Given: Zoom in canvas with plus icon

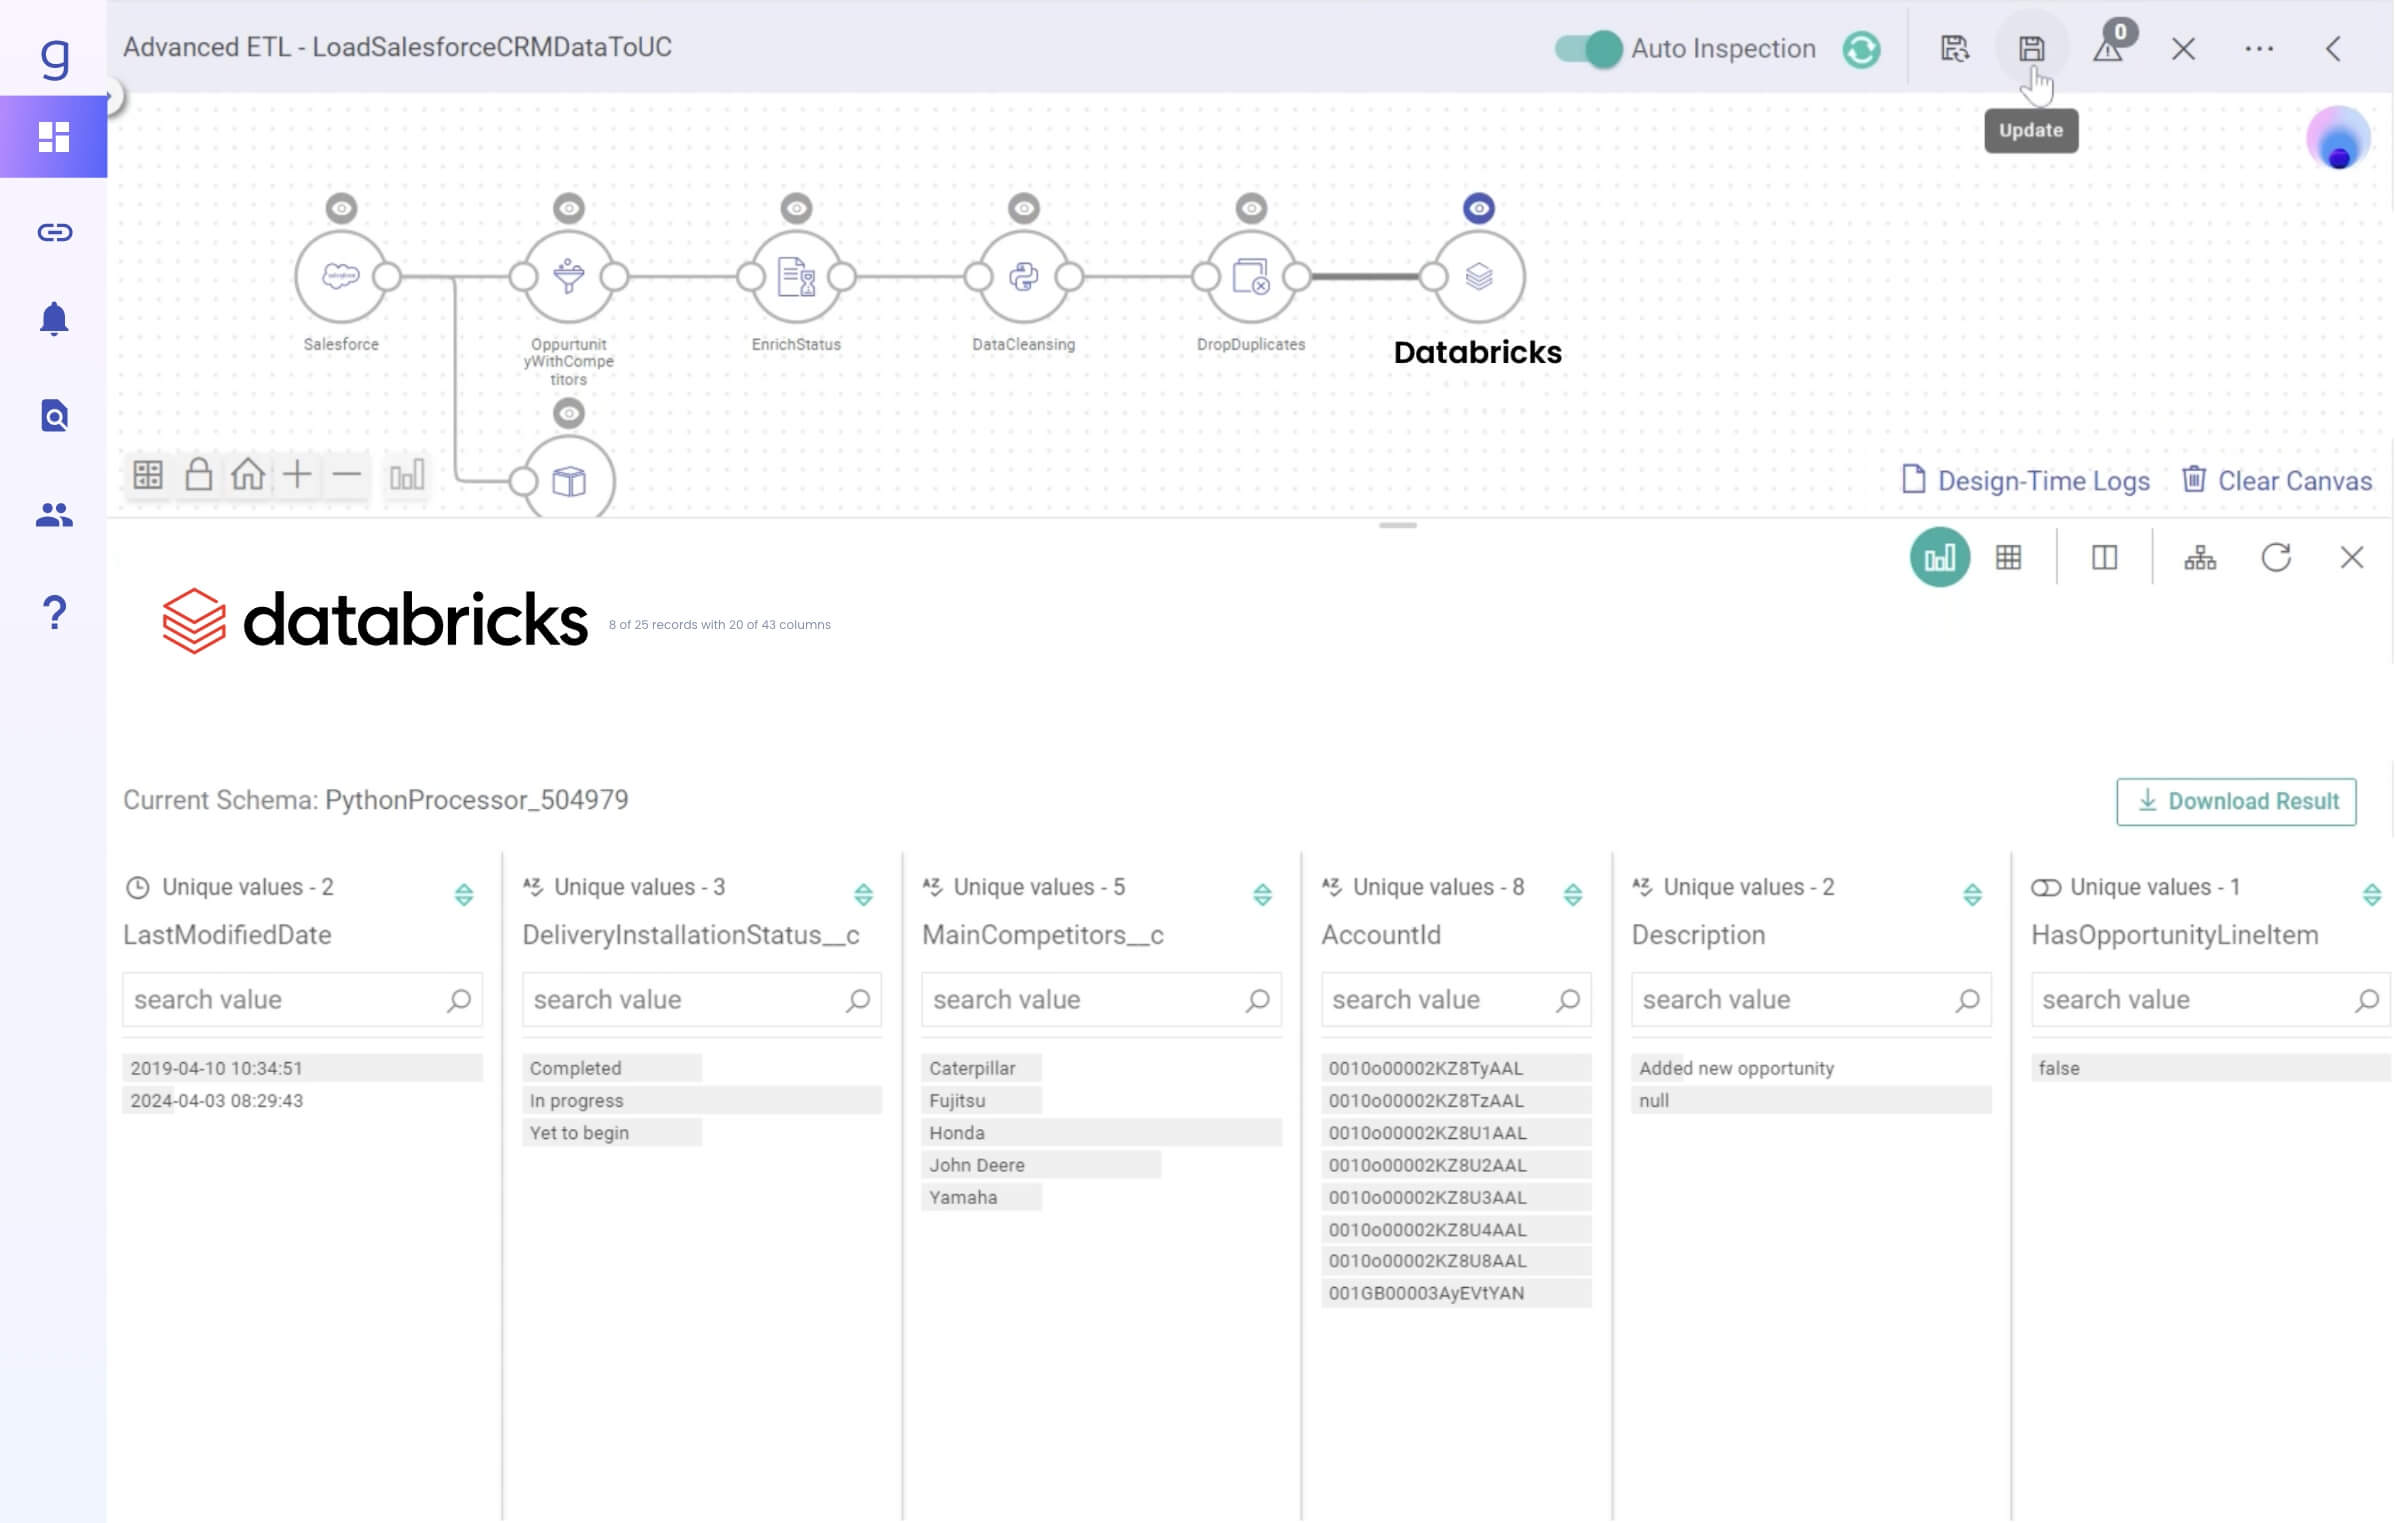Looking at the screenshot, I should (297, 474).
